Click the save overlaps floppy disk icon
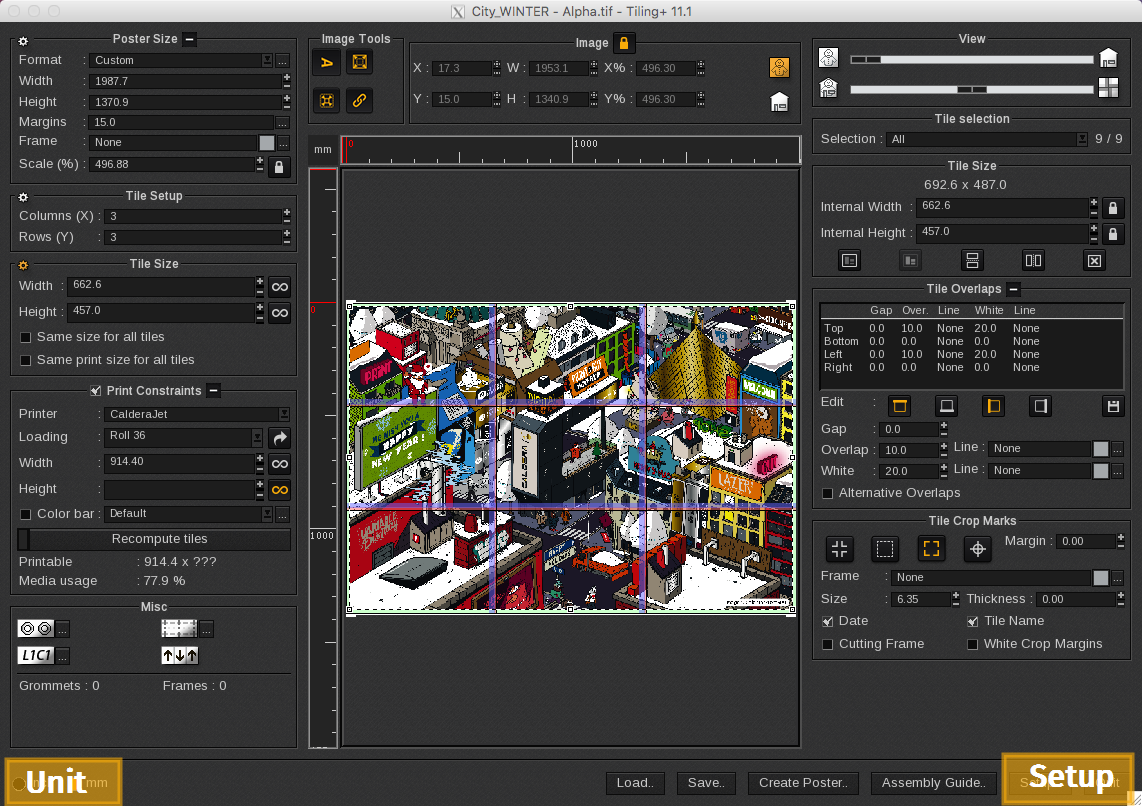Screen dimensions: 1142x806 click(1111, 405)
